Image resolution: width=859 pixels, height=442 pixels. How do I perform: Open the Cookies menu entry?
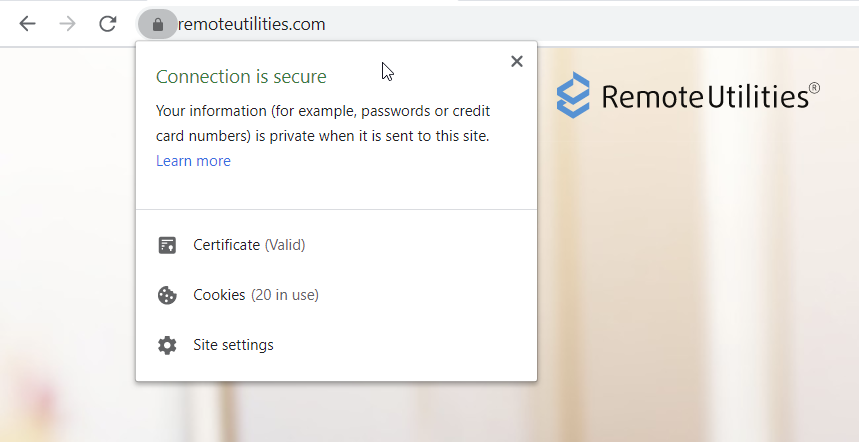[219, 295]
